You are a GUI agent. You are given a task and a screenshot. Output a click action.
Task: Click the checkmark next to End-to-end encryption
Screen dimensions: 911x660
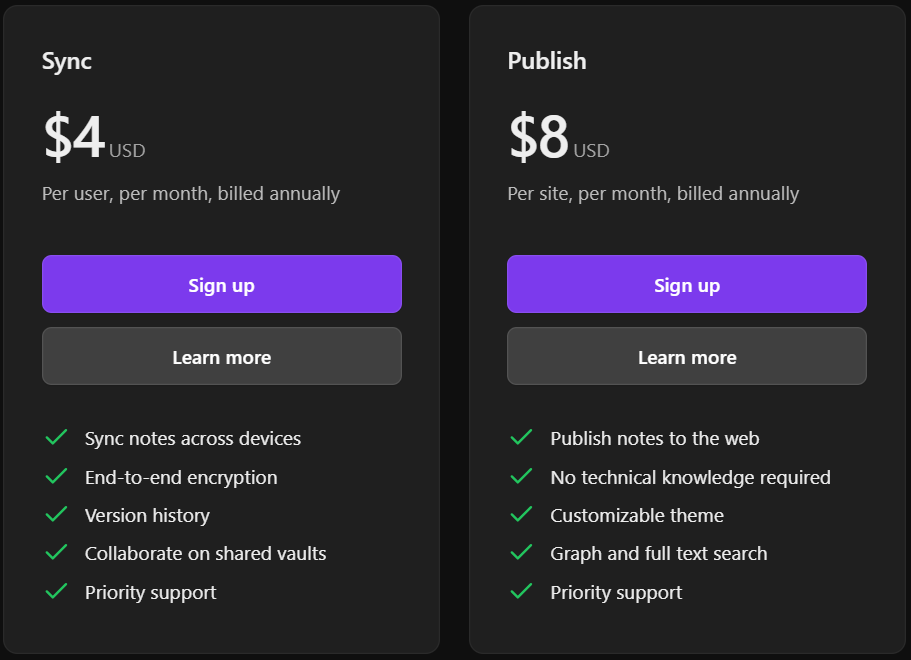(57, 477)
